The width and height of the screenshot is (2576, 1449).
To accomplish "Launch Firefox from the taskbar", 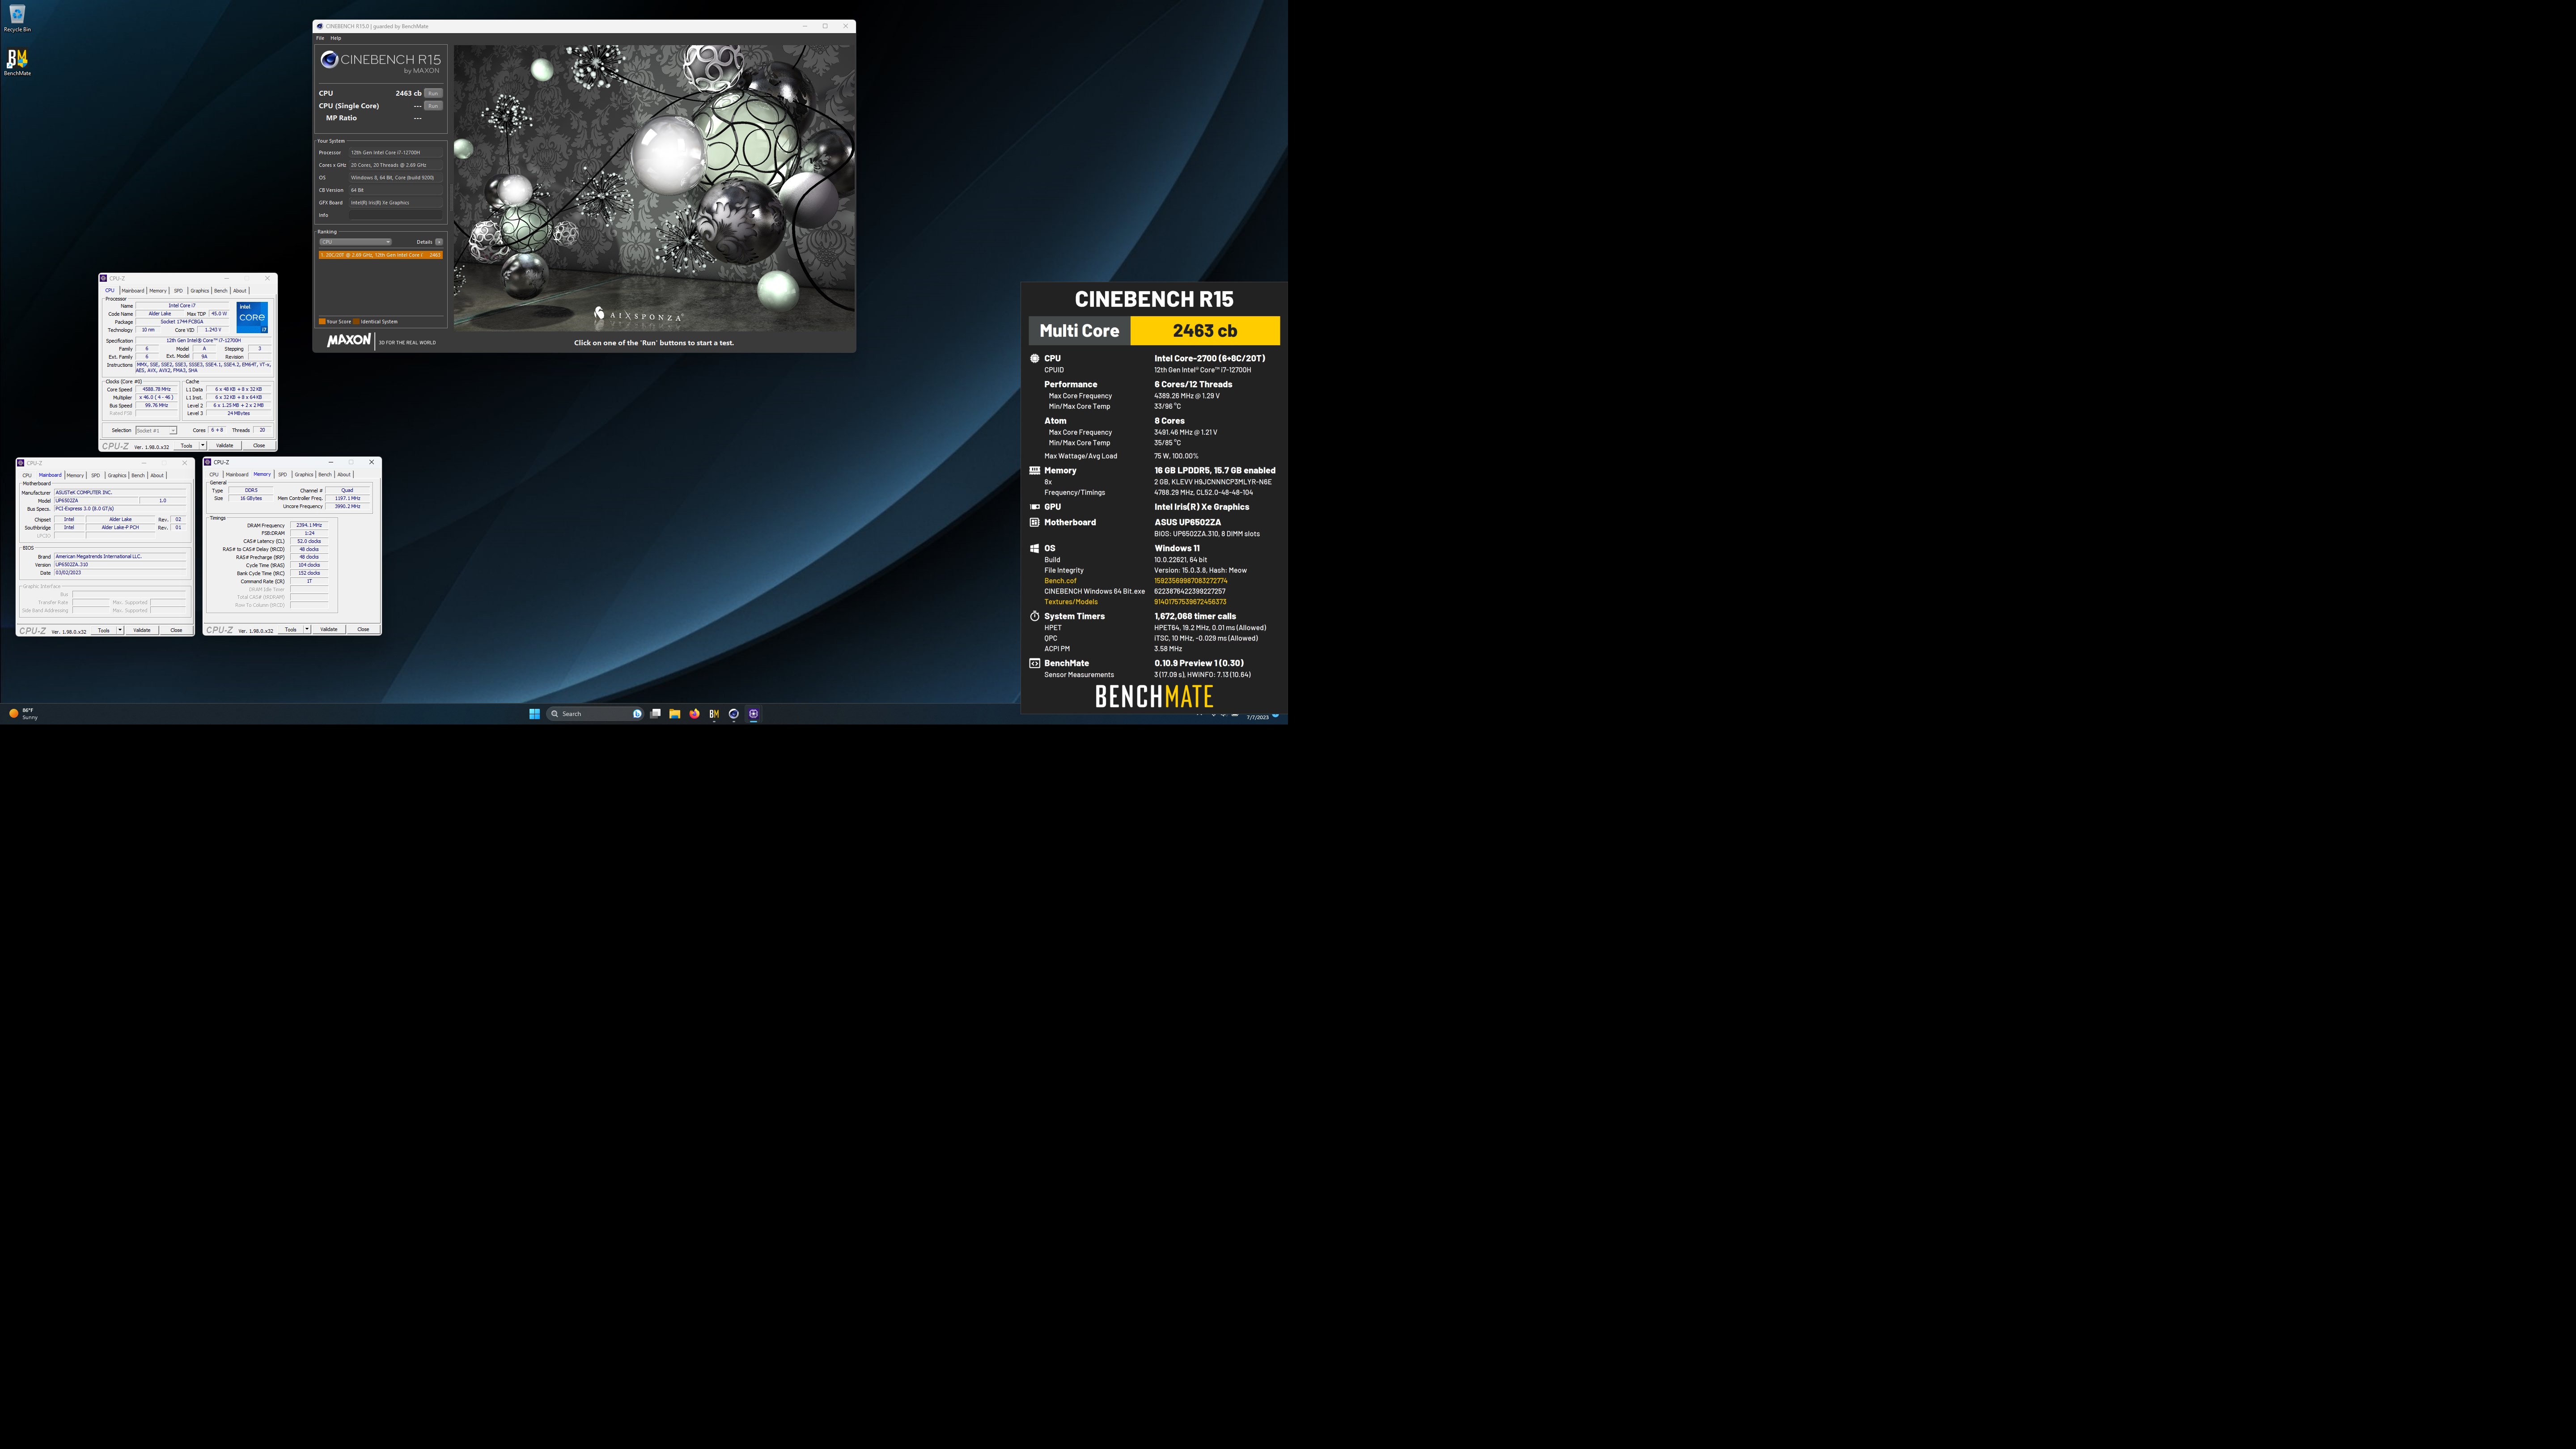I will pos(694,714).
